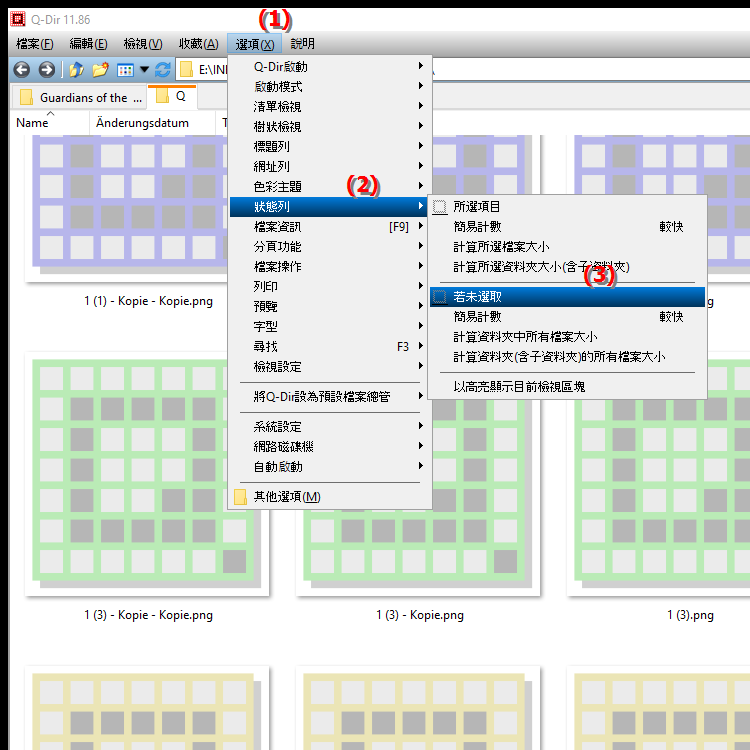
Task: Open the 收藏(A) menu
Action: tap(199, 44)
